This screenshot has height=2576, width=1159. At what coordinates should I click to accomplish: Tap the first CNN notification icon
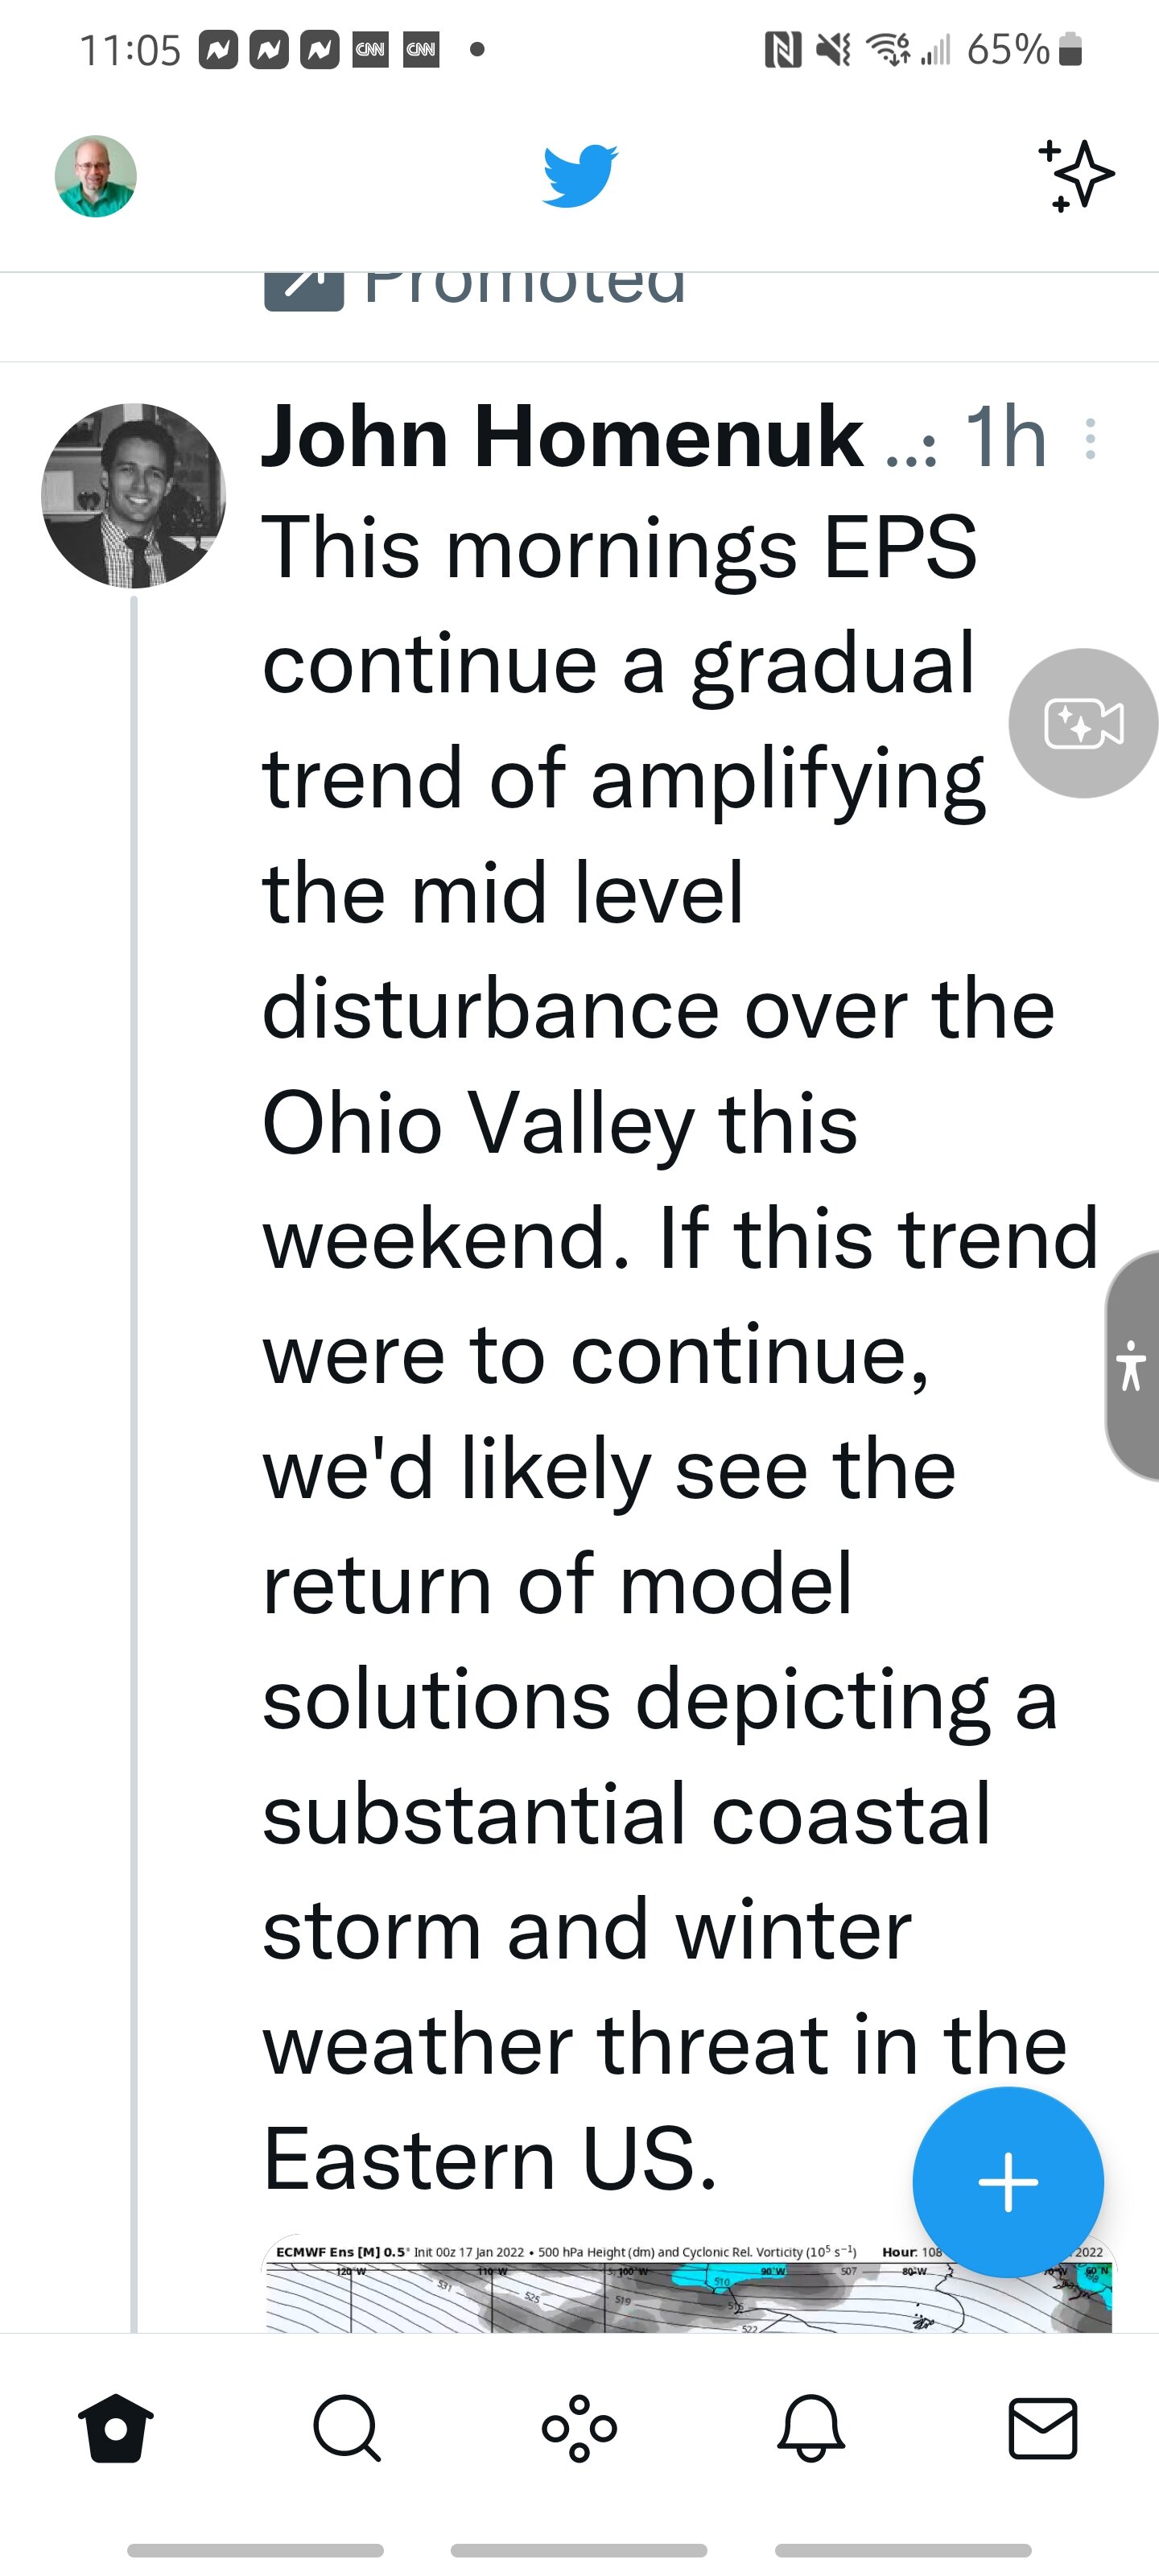click(370, 49)
